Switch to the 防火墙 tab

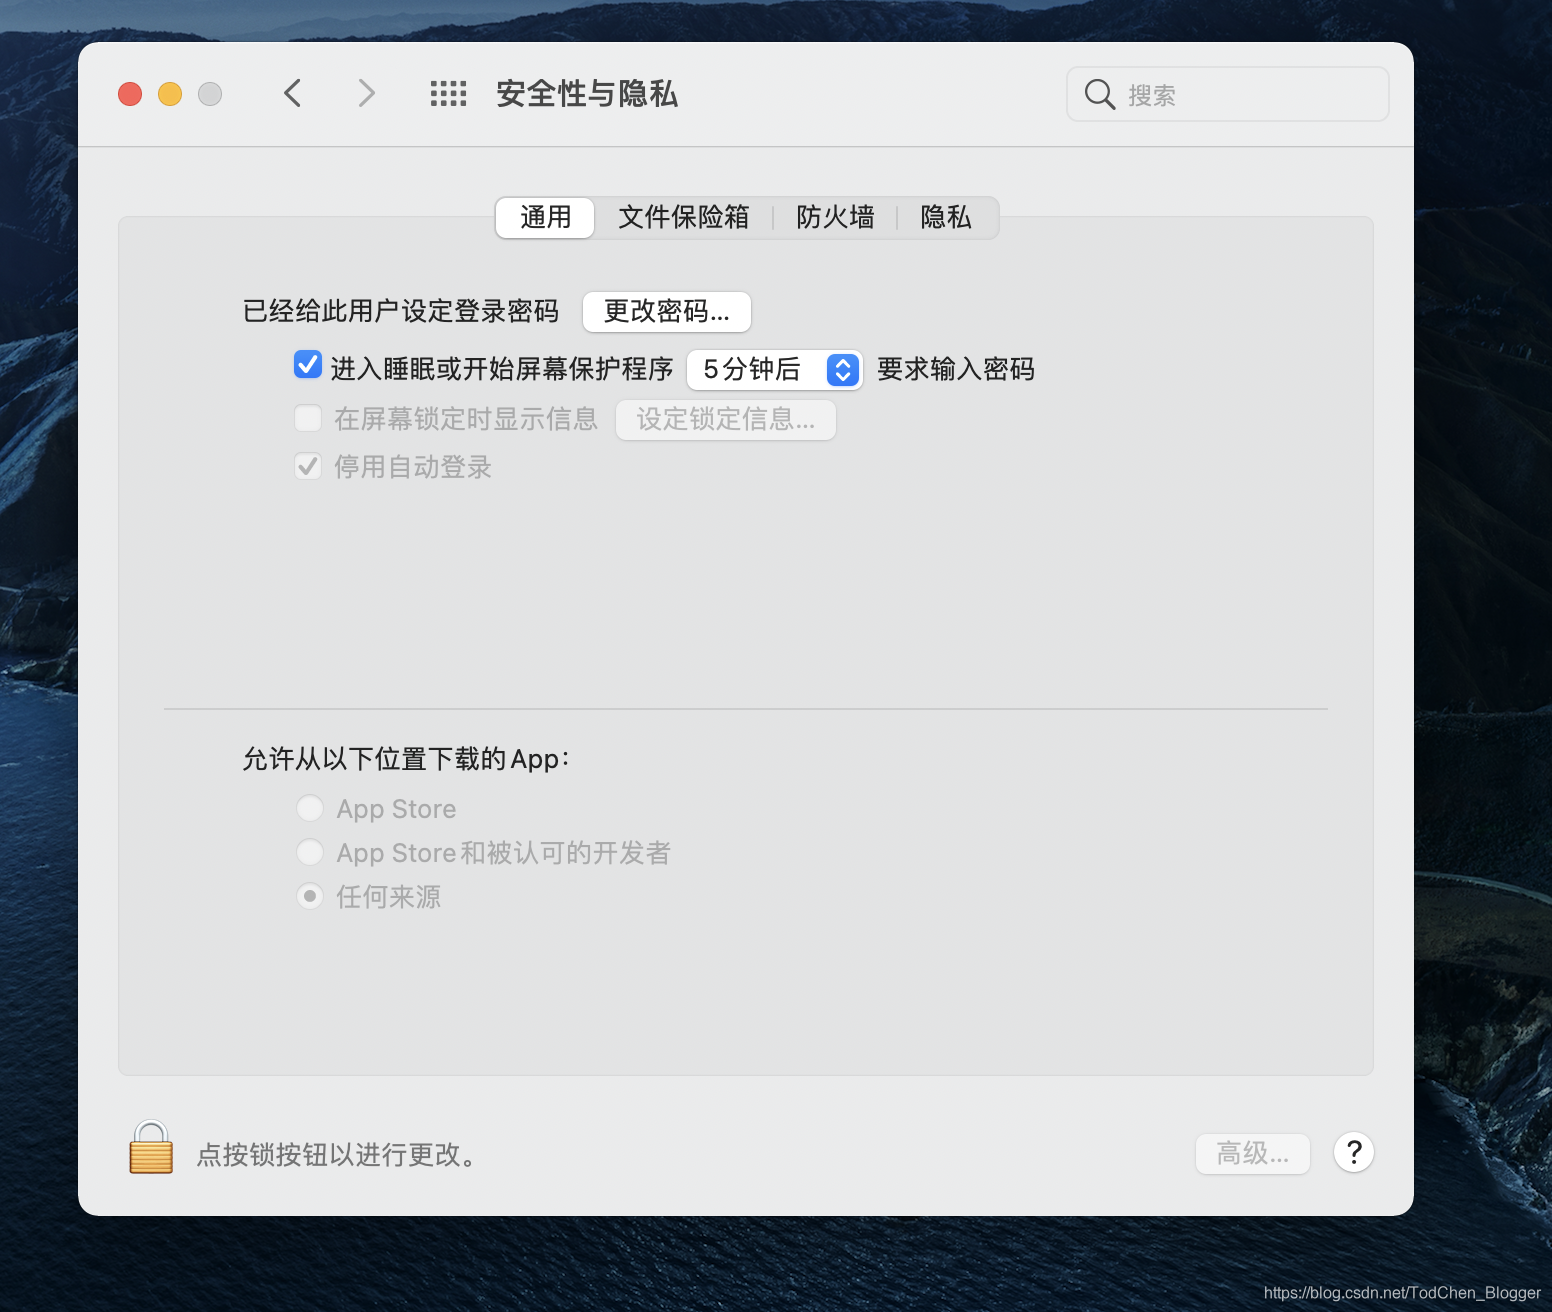[x=835, y=217]
